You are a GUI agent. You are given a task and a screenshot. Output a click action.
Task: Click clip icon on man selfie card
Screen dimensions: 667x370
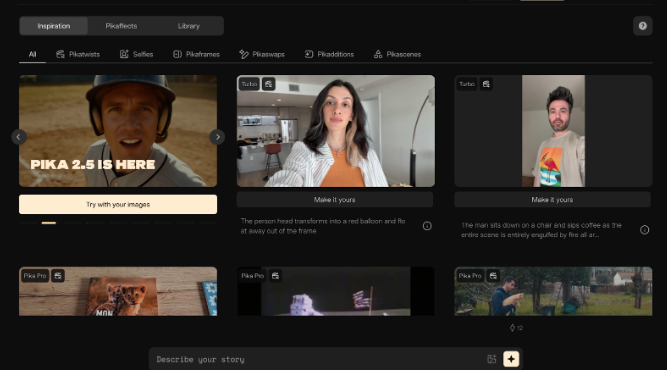(x=486, y=84)
